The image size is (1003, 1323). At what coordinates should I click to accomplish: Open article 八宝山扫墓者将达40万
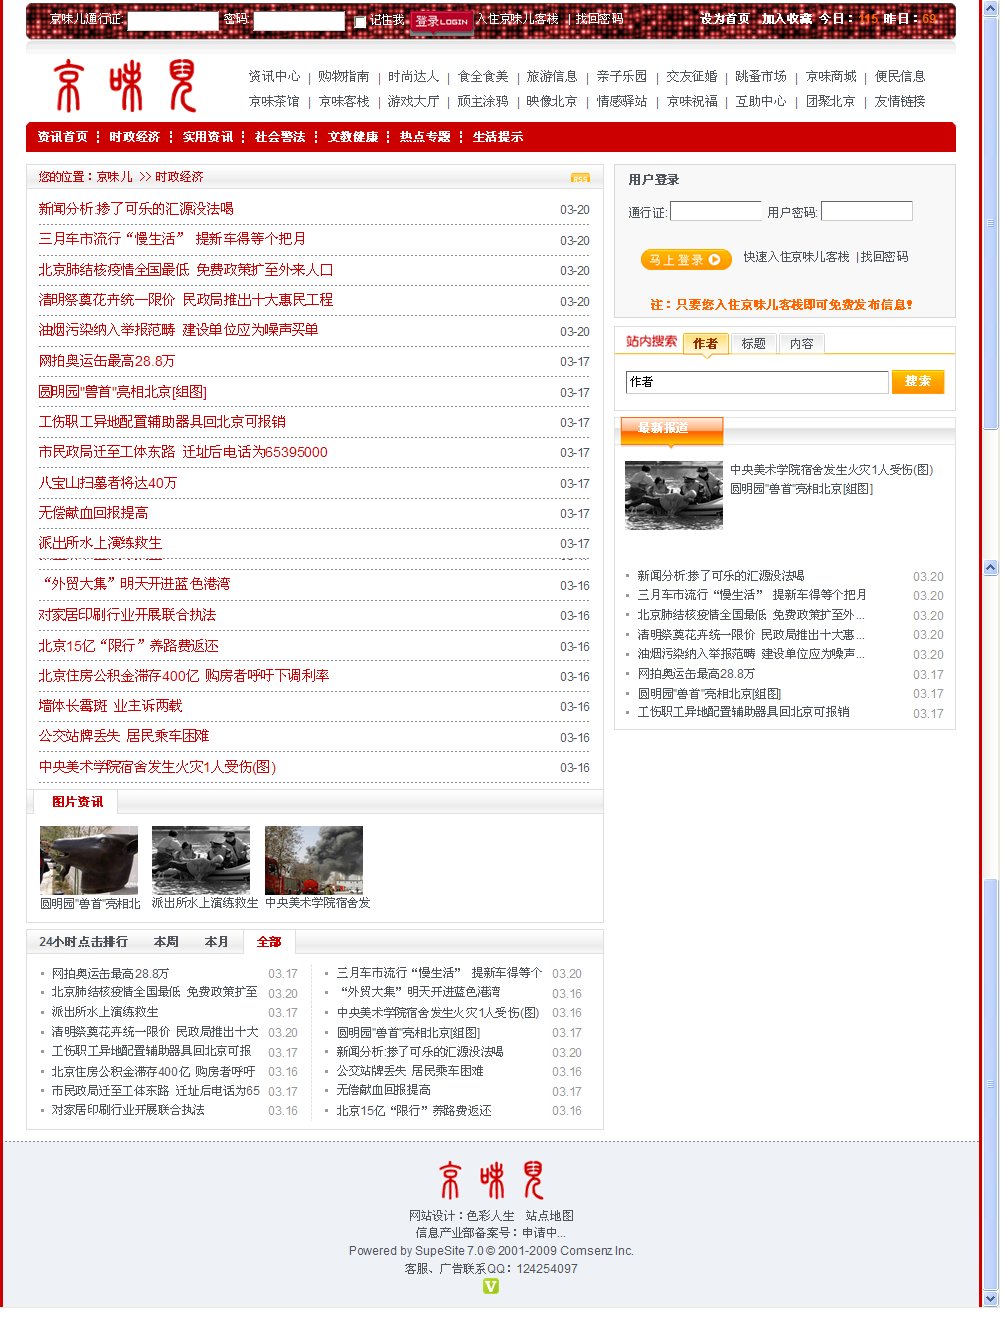point(108,483)
